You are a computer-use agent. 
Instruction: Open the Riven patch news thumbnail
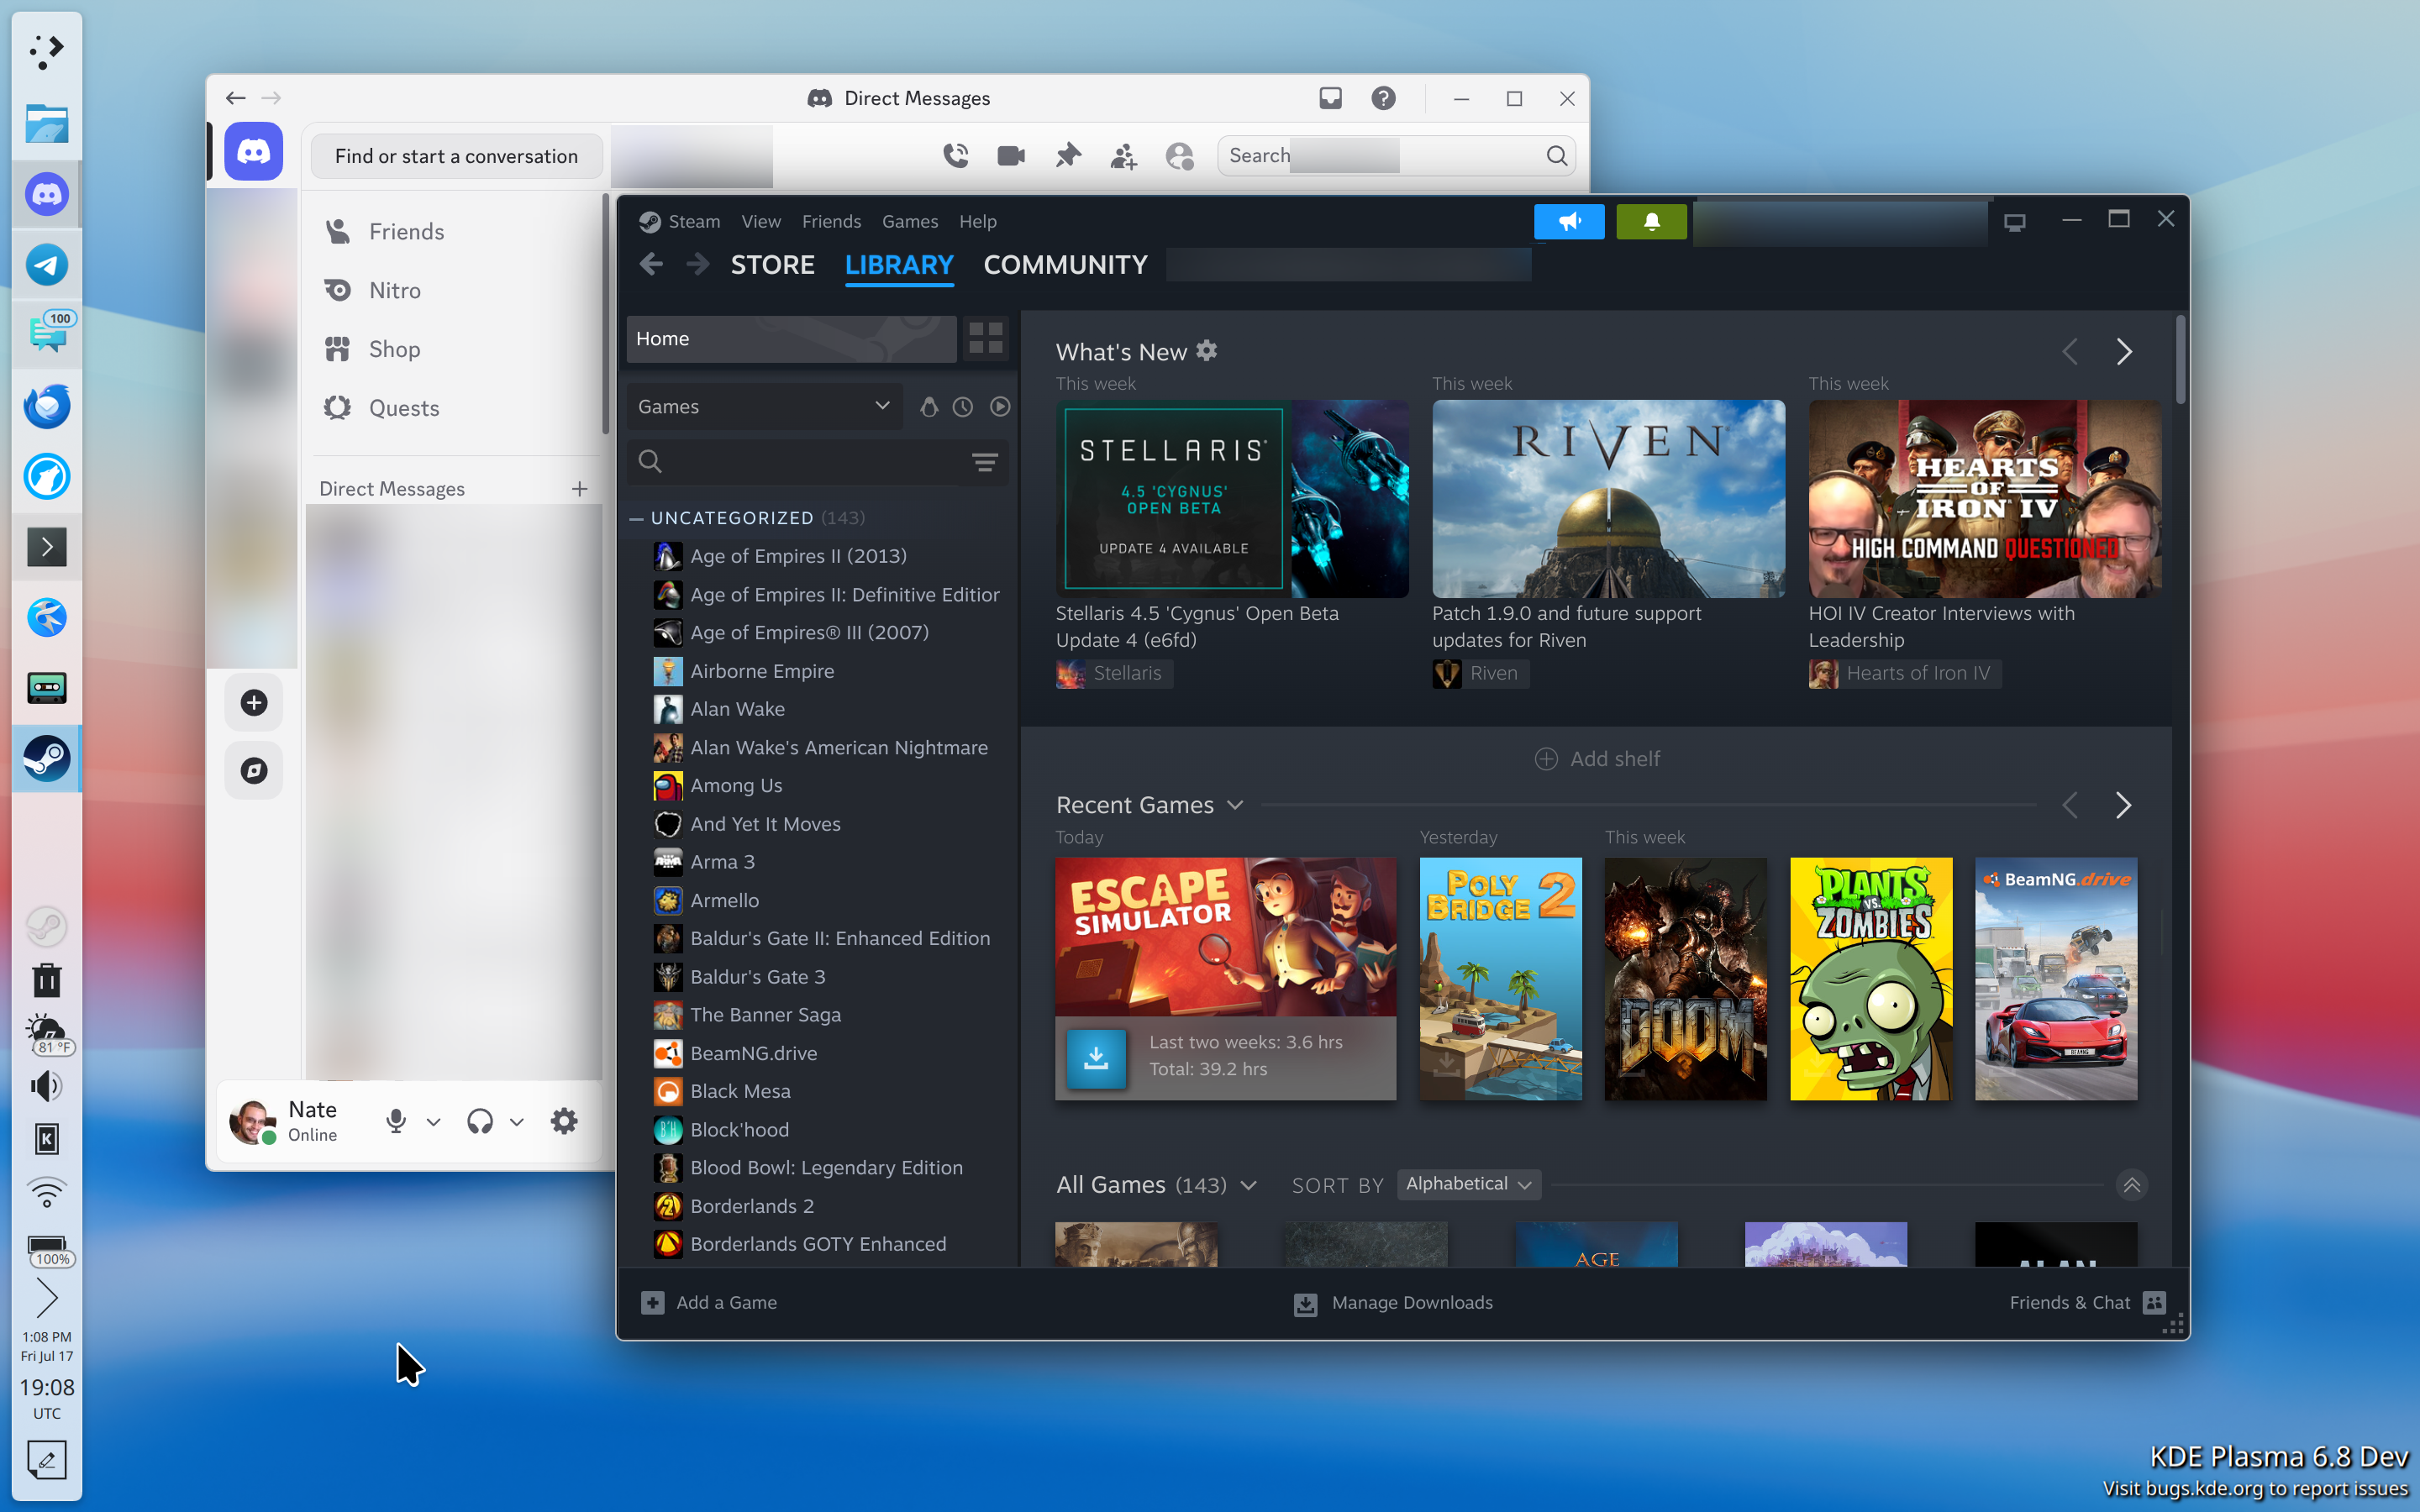[1608, 499]
